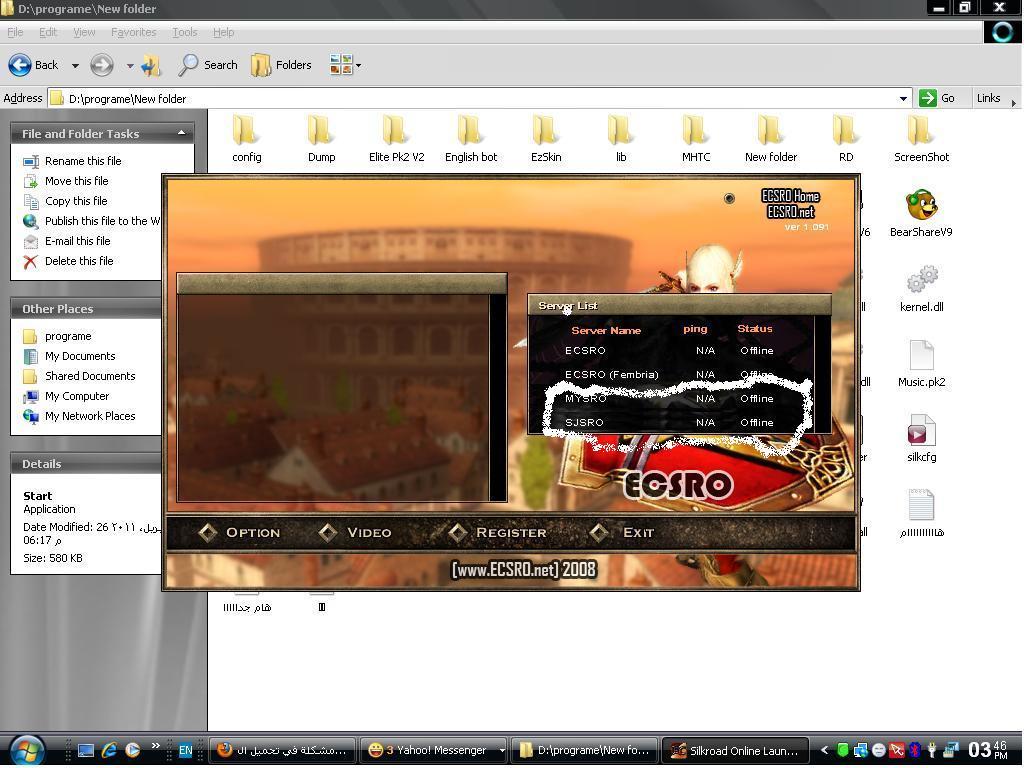Select the silkcfg file icon
The width and height of the screenshot is (1024, 768).
pos(921,432)
